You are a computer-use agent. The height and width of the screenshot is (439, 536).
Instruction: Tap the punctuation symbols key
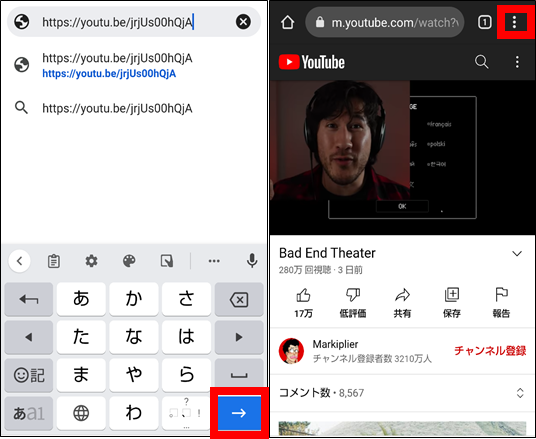186,413
